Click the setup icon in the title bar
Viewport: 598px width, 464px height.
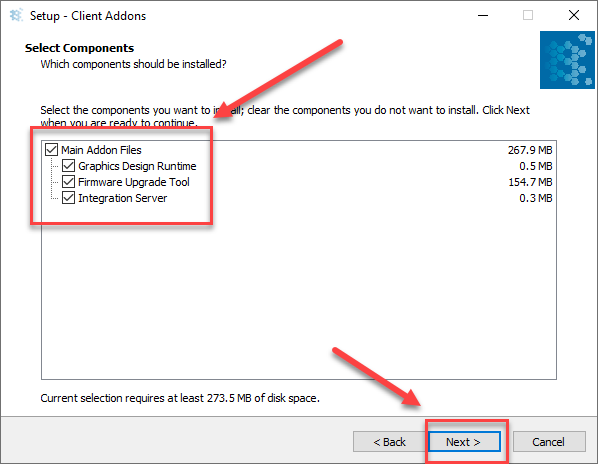pos(16,16)
